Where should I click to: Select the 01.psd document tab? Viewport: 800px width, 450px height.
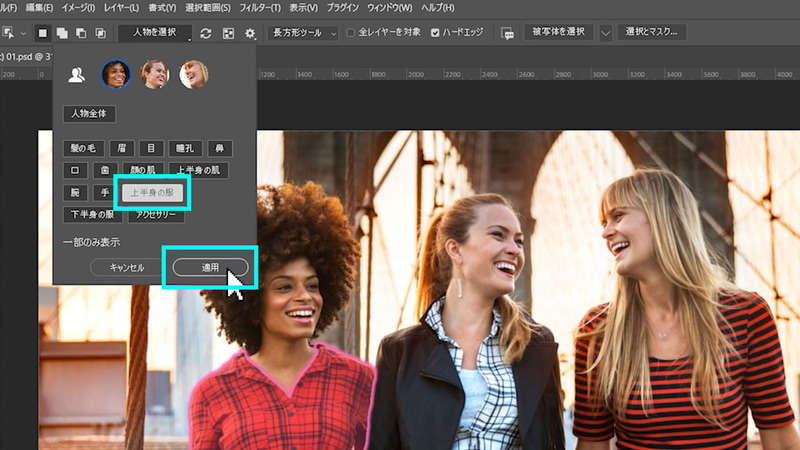pos(26,57)
